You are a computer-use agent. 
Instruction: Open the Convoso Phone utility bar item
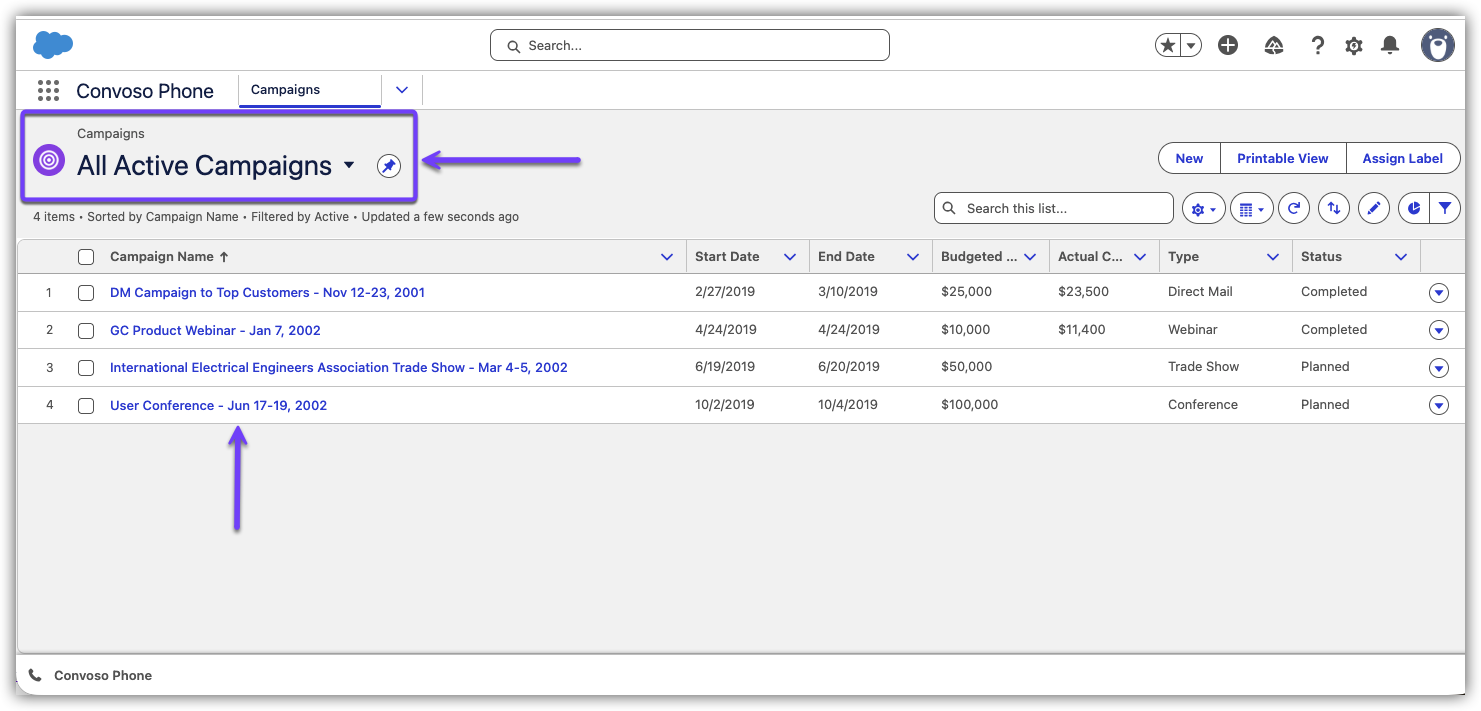pos(91,676)
